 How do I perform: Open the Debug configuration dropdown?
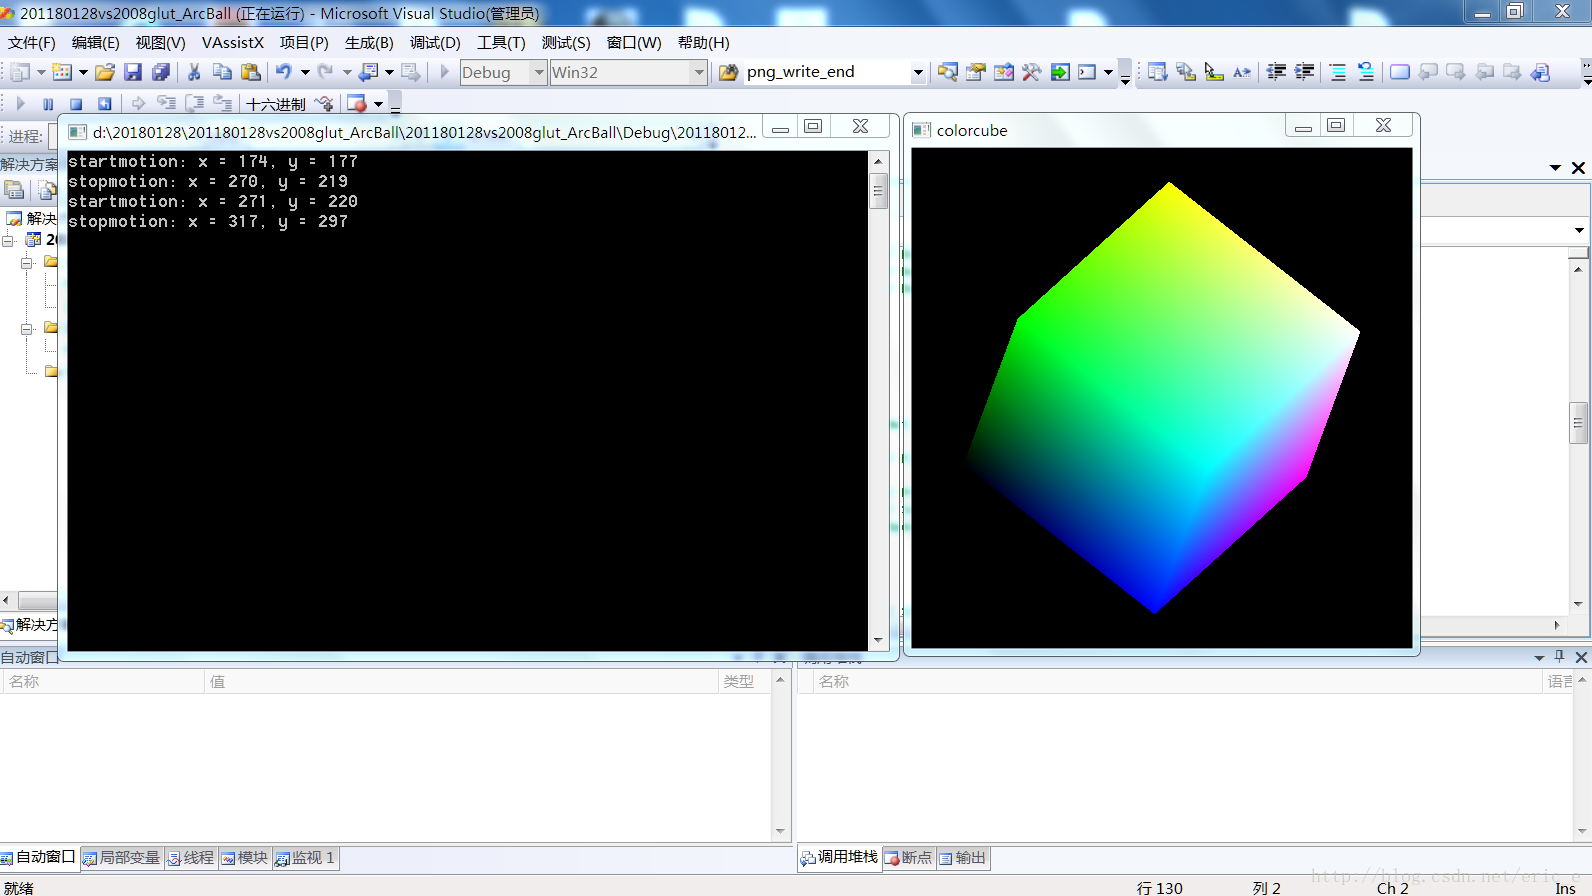[539, 72]
